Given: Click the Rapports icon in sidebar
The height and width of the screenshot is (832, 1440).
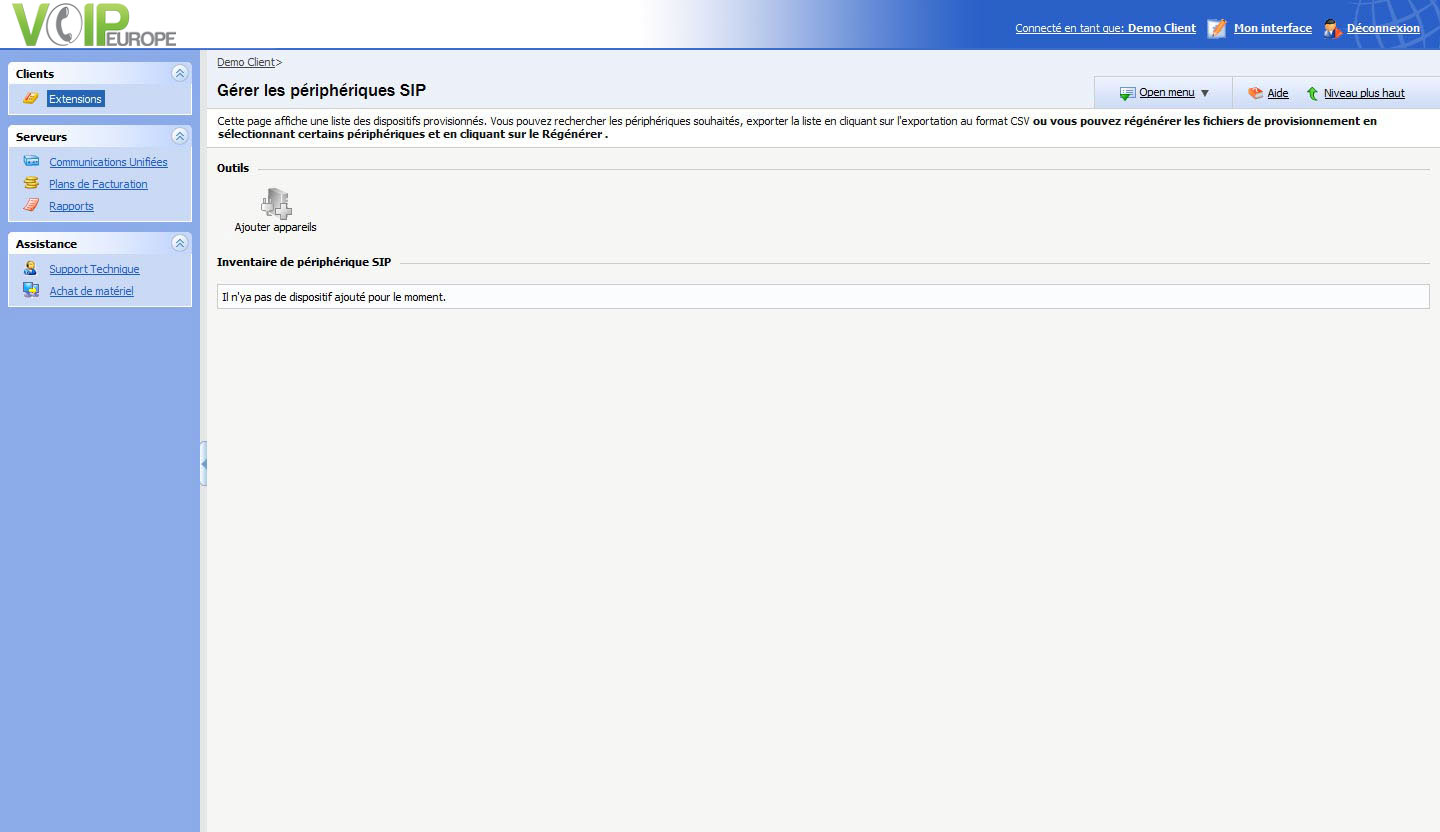Looking at the screenshot, I should click(x=31, y=205).
